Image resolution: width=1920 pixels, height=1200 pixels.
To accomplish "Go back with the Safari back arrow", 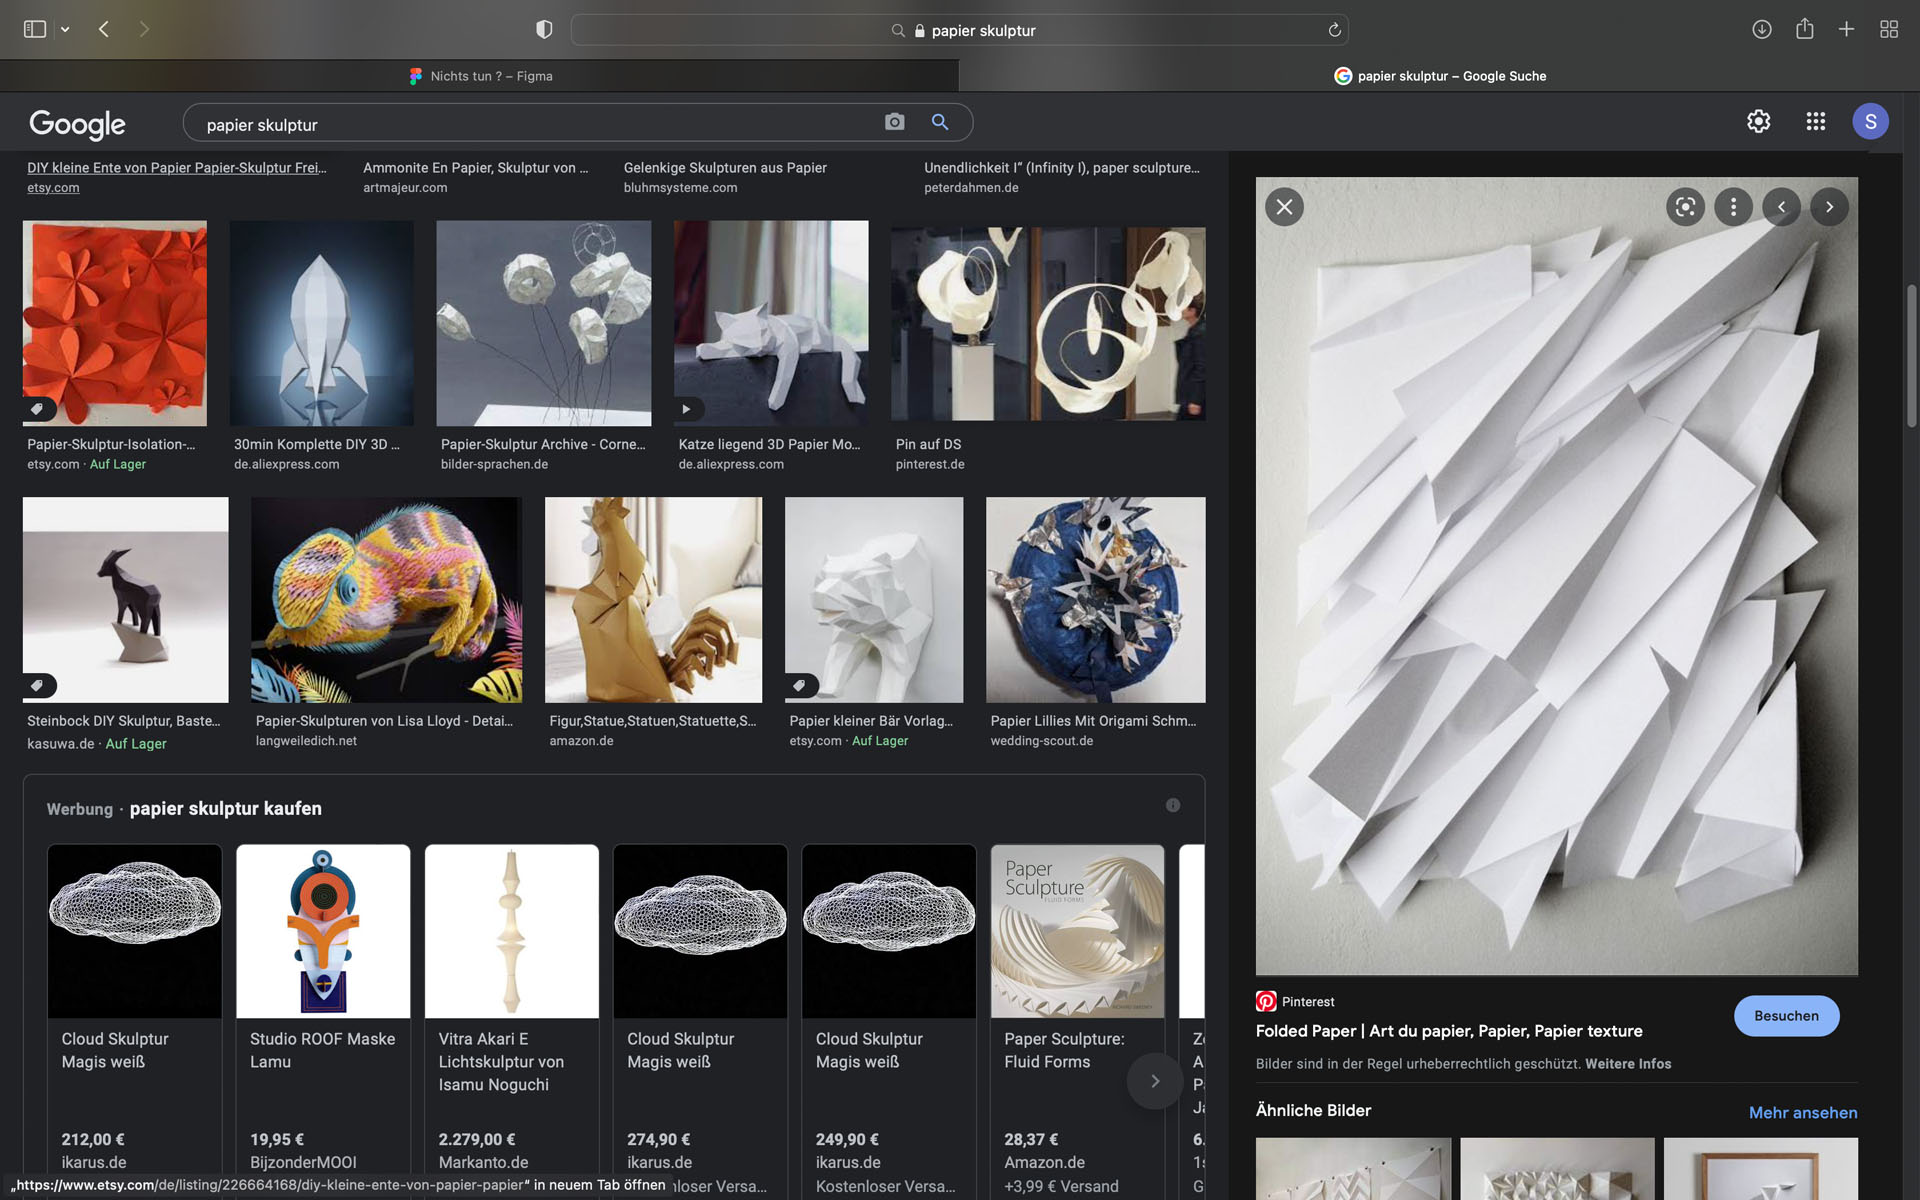I will pos(104,30).
